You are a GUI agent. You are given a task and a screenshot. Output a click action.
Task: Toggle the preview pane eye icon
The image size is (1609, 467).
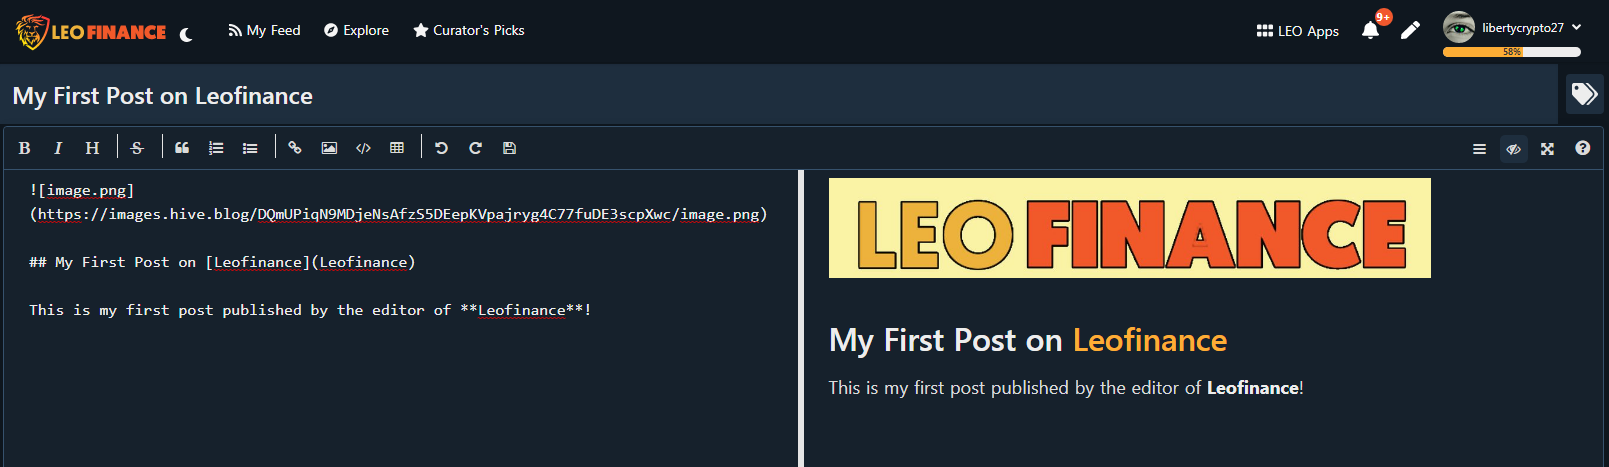(1514, 149)
